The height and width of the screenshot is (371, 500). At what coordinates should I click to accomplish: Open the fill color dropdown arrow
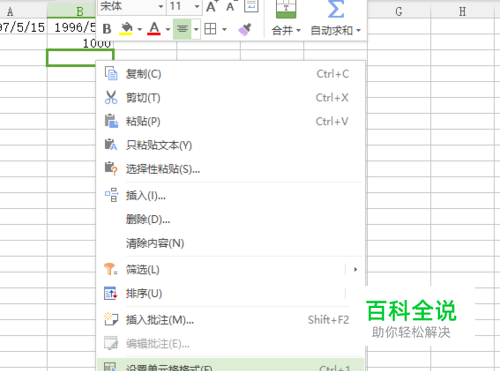[140, 29]
